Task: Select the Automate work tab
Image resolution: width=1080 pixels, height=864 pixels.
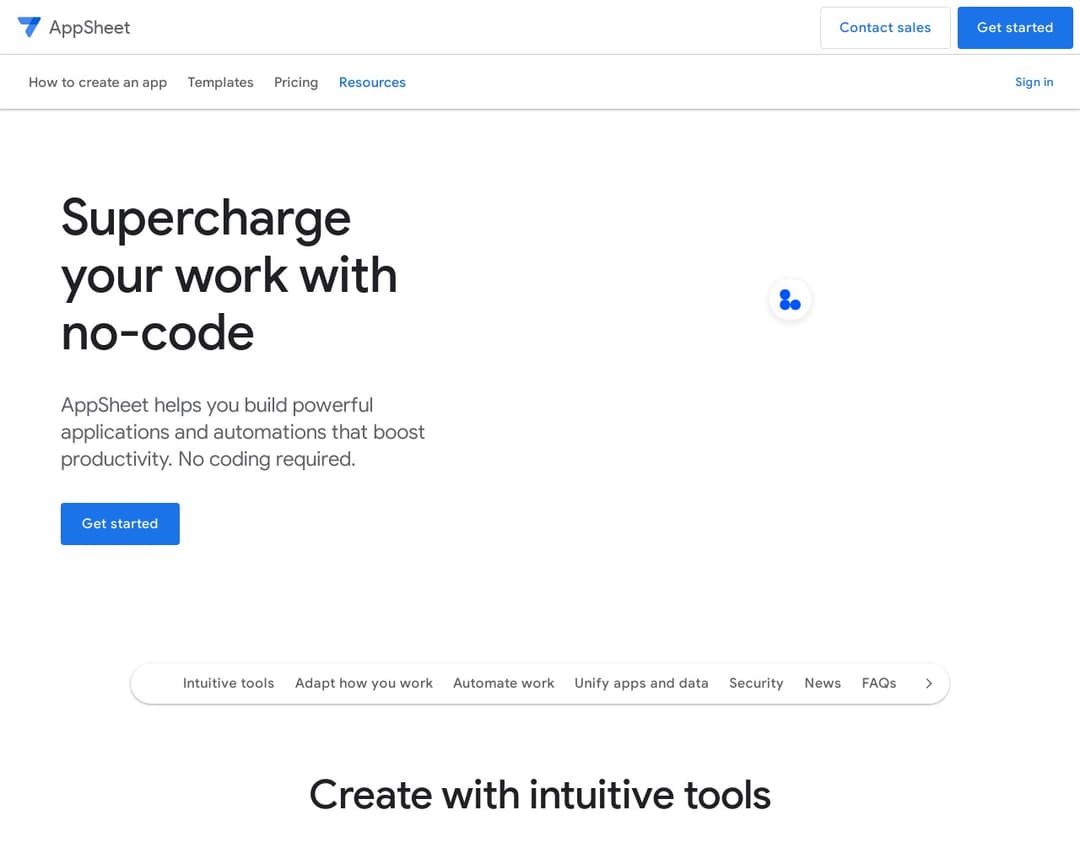Action: pyautogui.click(x=503, y=683)
